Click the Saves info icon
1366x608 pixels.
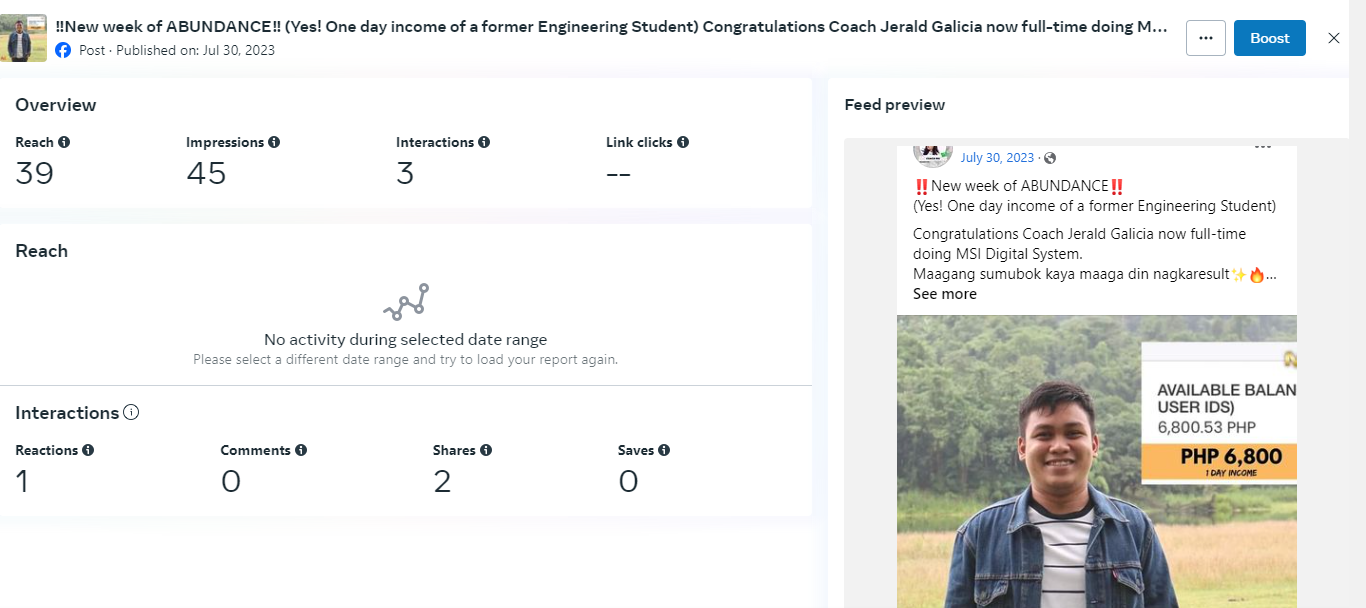[664, 451]
